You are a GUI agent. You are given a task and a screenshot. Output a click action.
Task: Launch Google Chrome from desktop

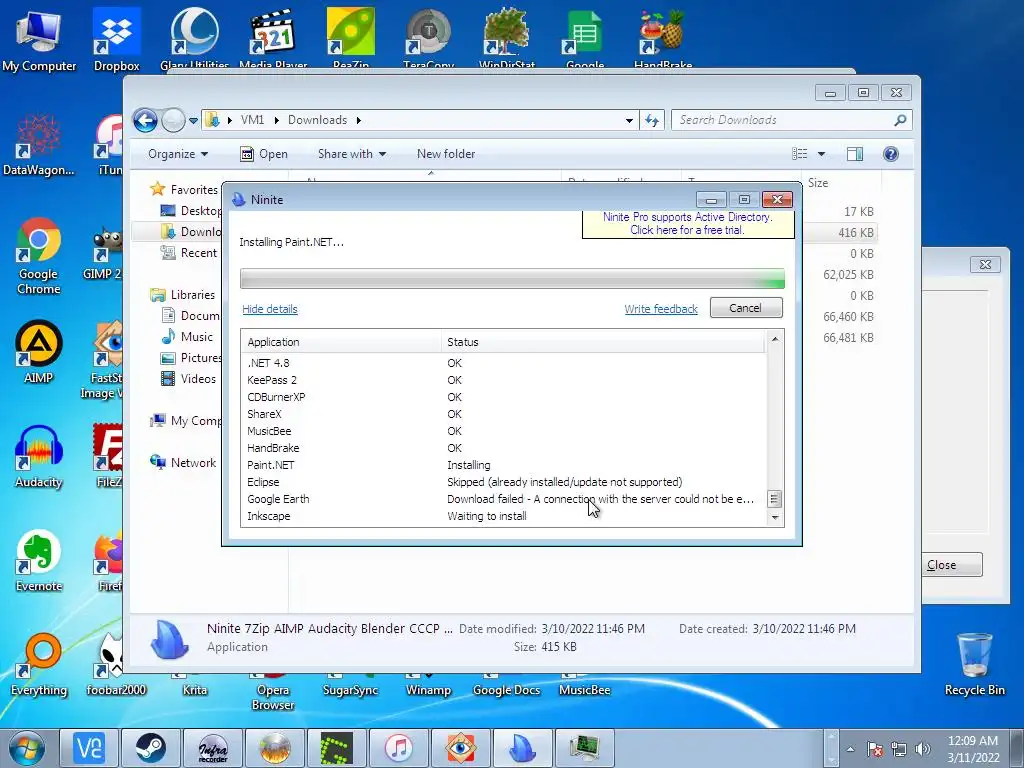pos(39,256)
